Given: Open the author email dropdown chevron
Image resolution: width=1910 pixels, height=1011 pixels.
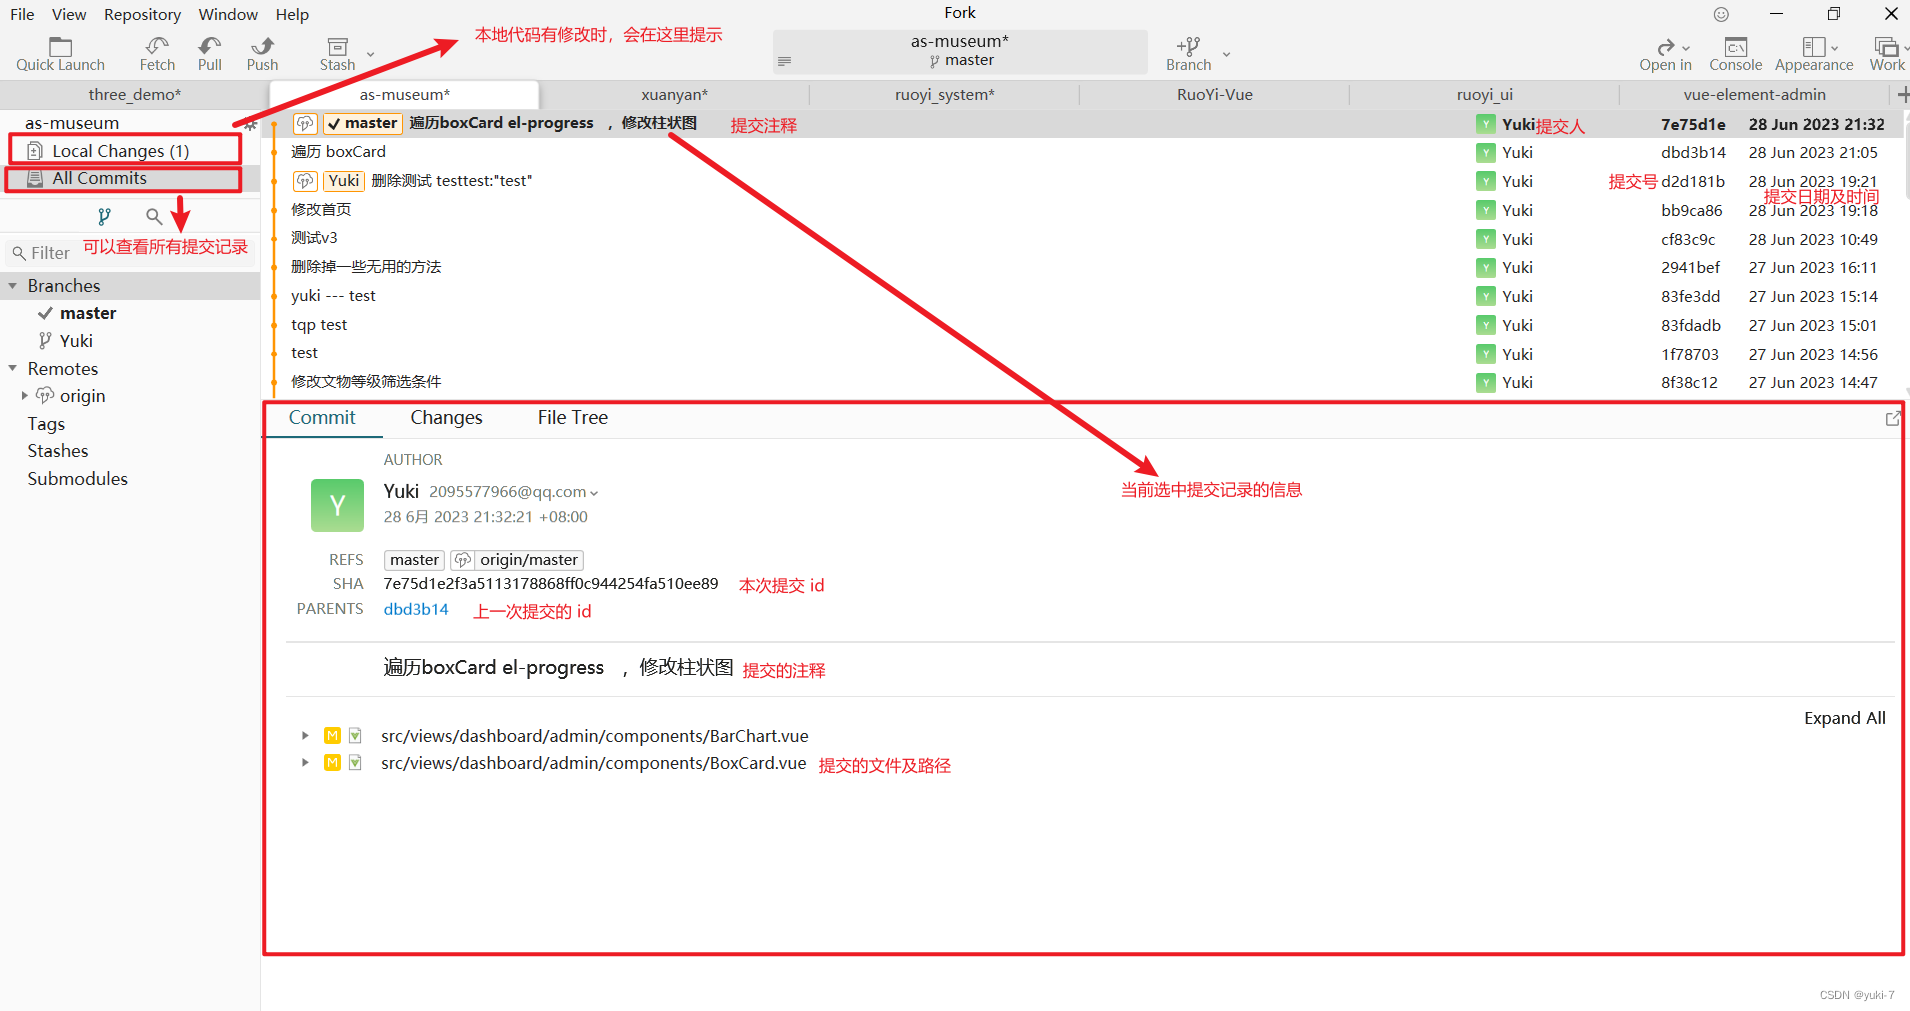Looking at the screenshot, I should (x=594, y=493).
